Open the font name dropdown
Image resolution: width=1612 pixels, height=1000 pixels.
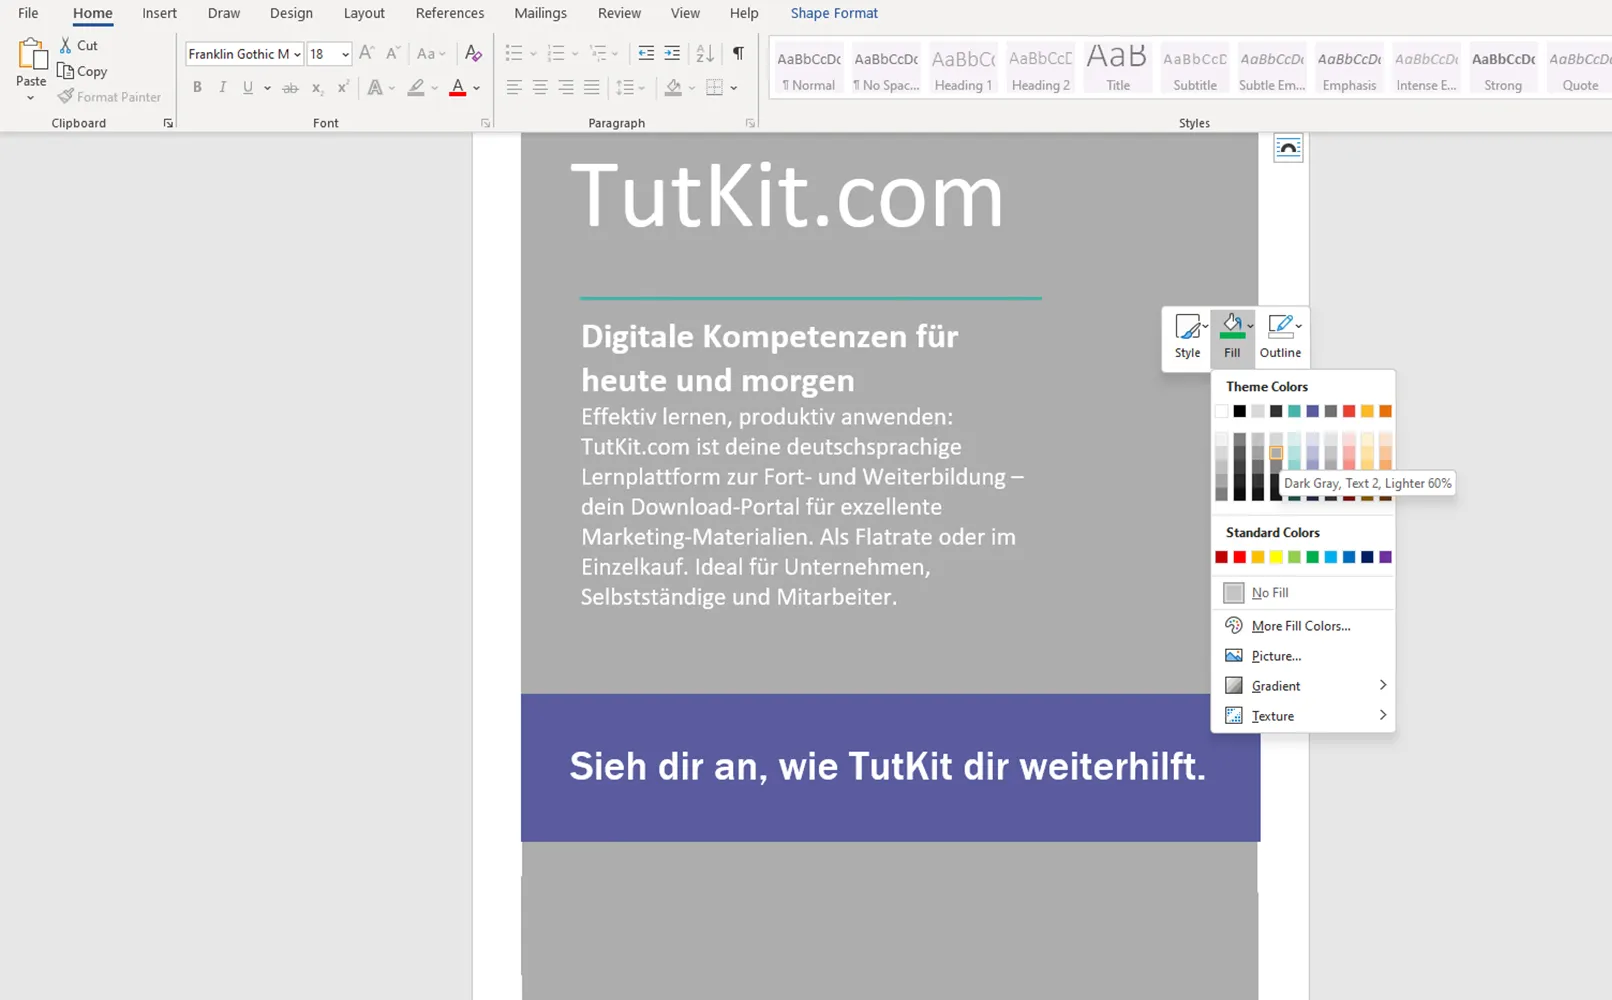(x=297, y=54)
